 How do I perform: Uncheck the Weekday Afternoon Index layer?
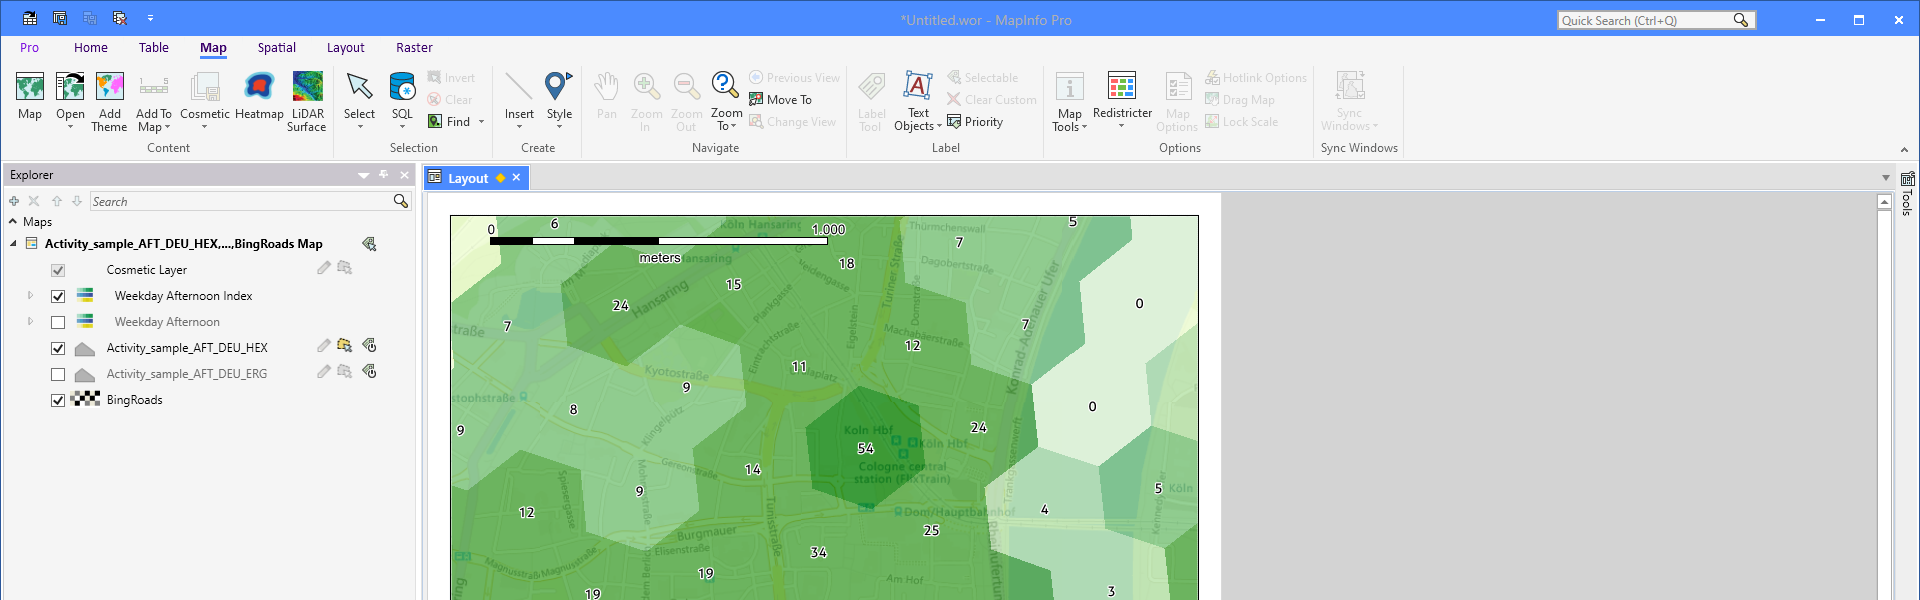coord(58,296)
